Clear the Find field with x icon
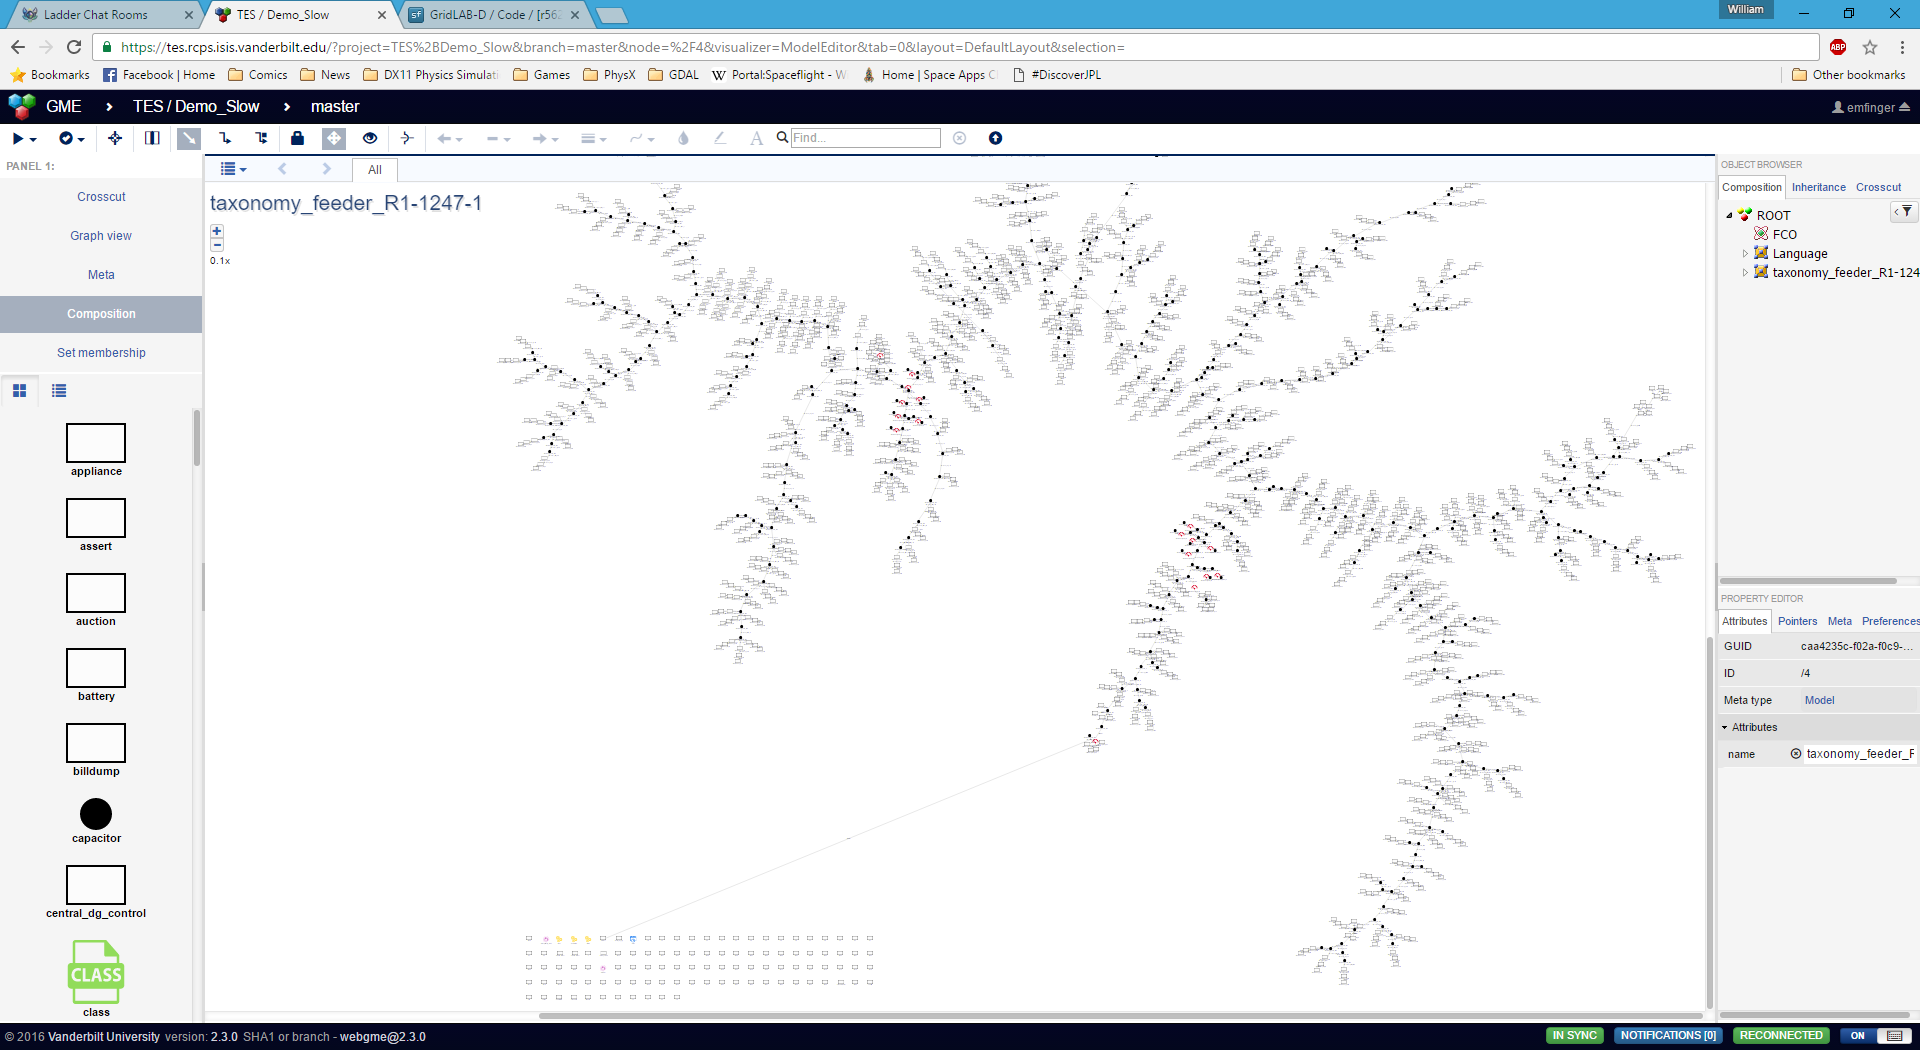This screenshot has height=1050, width=1920. [x=960, y=138]
